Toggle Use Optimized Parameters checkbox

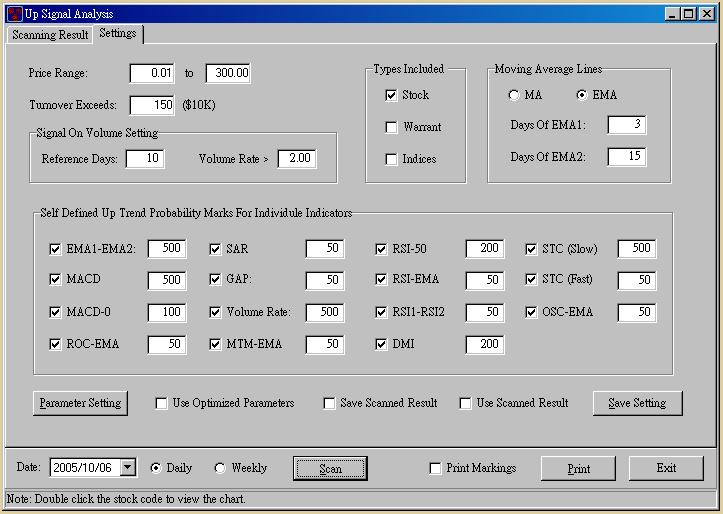pyautogui.click(x=162, y=403)
